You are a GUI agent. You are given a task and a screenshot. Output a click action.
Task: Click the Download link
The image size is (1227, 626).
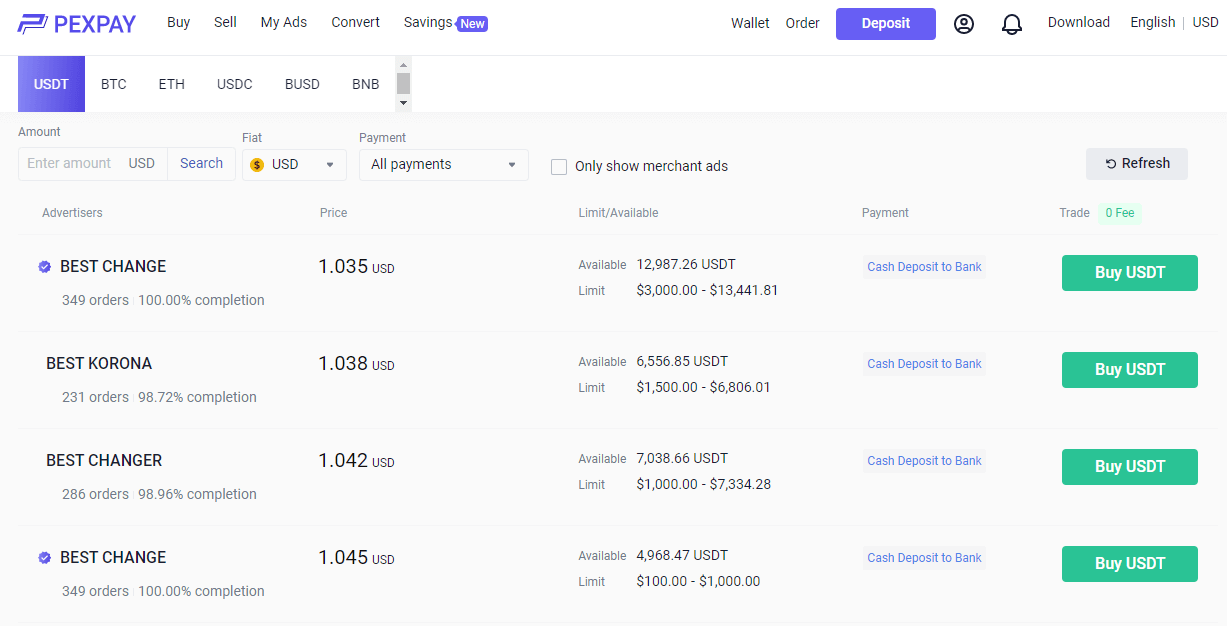point(1079,22)
